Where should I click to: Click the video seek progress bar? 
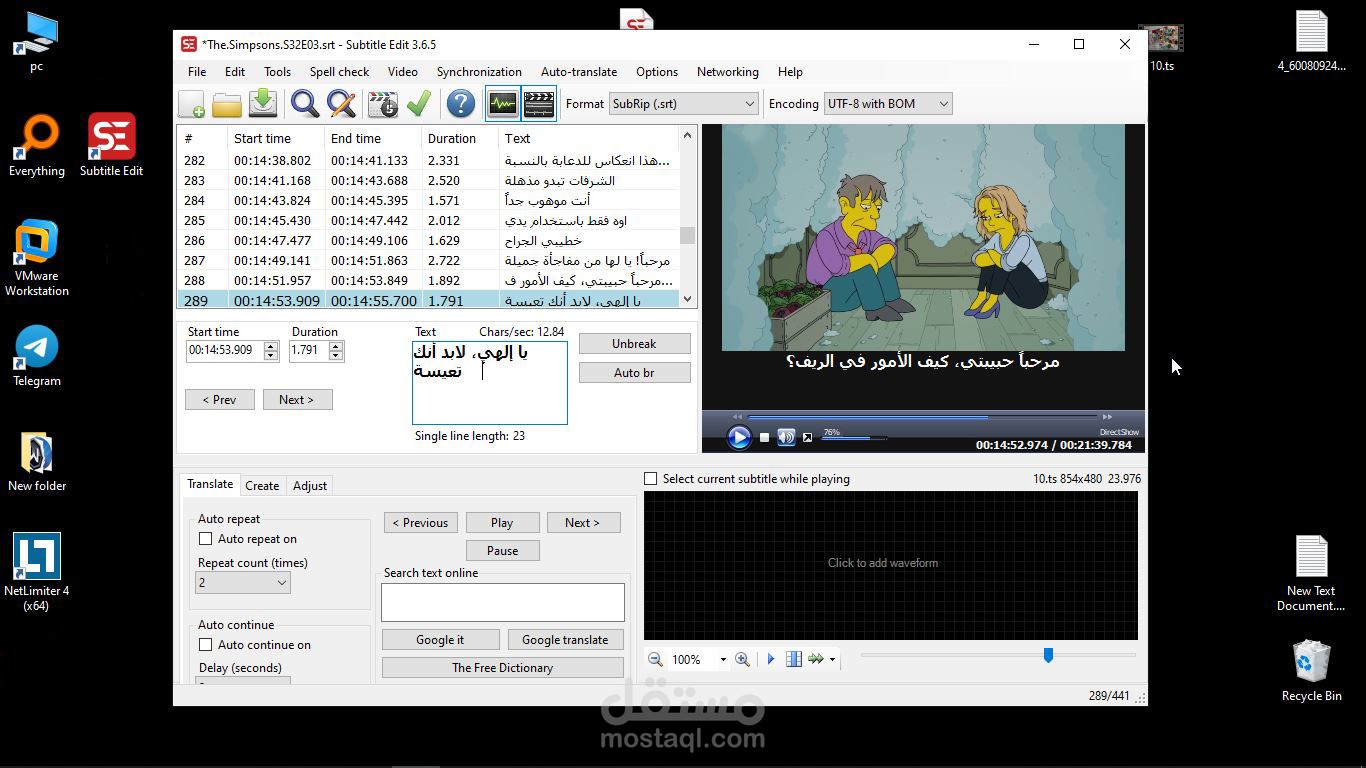tap(922, 416)
